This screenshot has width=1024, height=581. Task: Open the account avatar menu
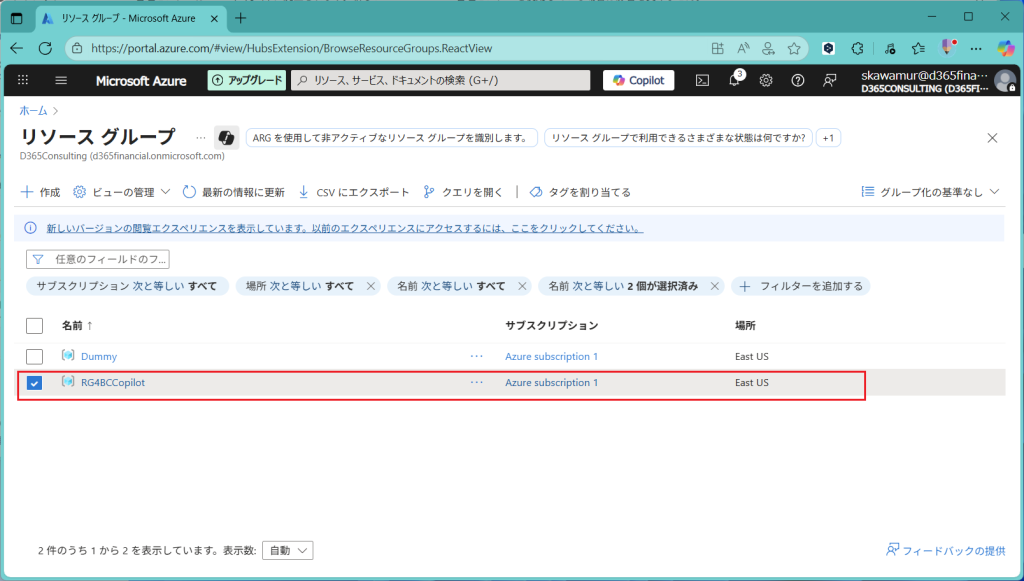click(x=1004, y=81)
